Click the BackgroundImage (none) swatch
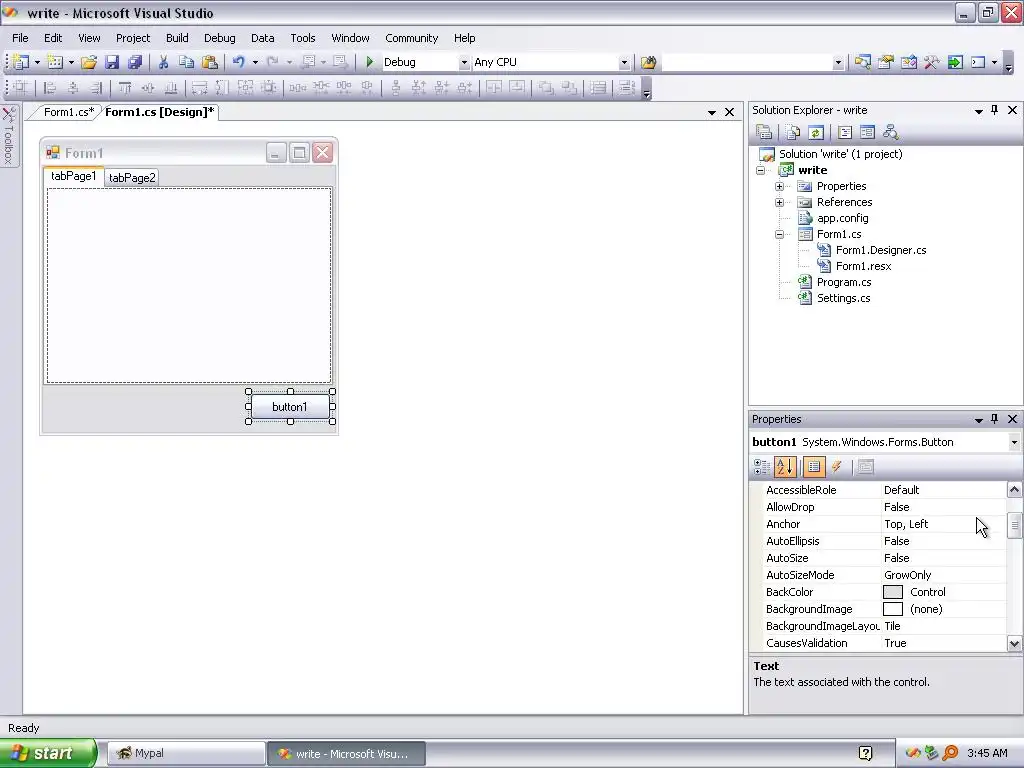 pos(893,609)
